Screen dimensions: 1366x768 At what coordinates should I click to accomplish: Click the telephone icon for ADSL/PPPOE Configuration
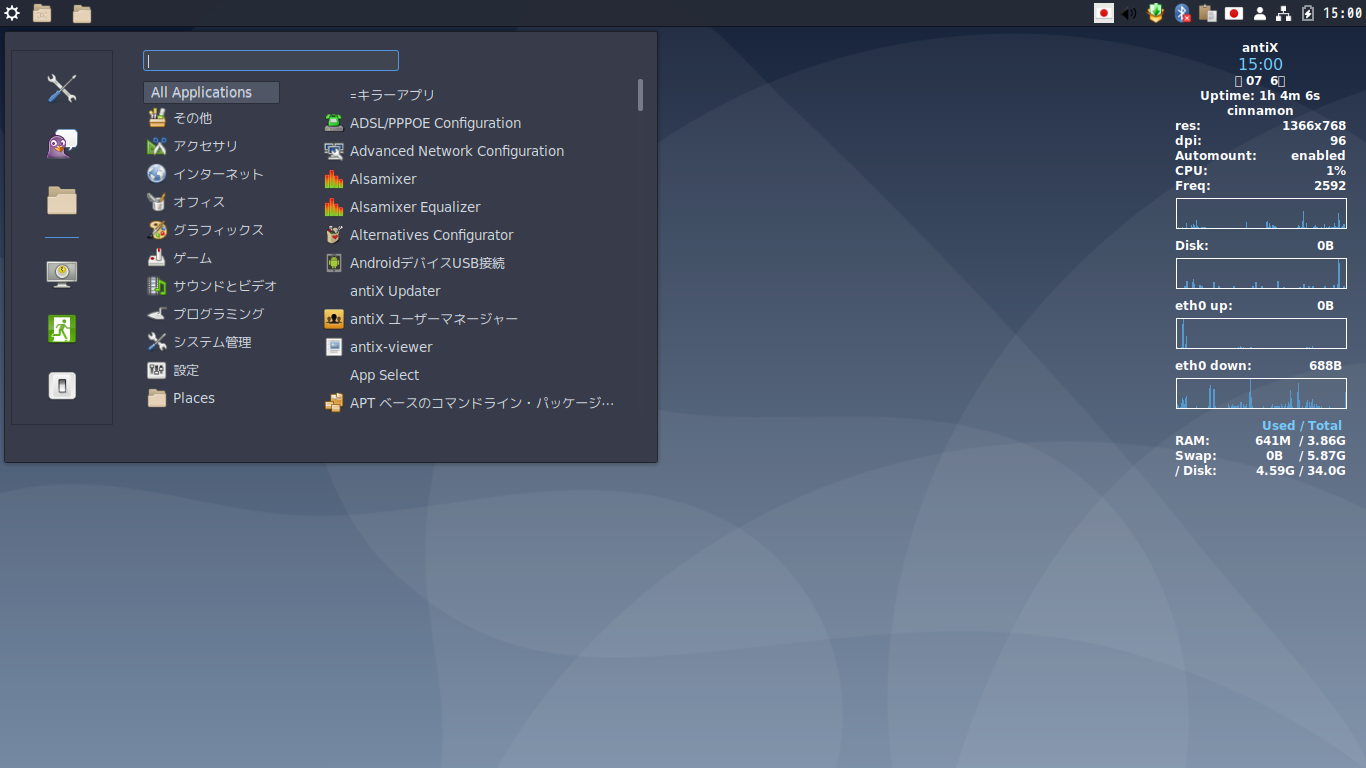coord(334,123)
